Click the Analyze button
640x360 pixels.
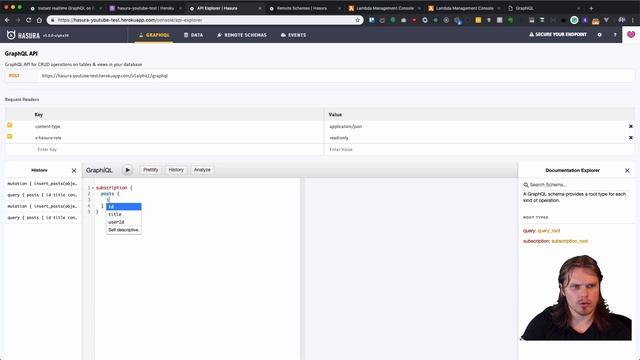click(x=202, y=170)
